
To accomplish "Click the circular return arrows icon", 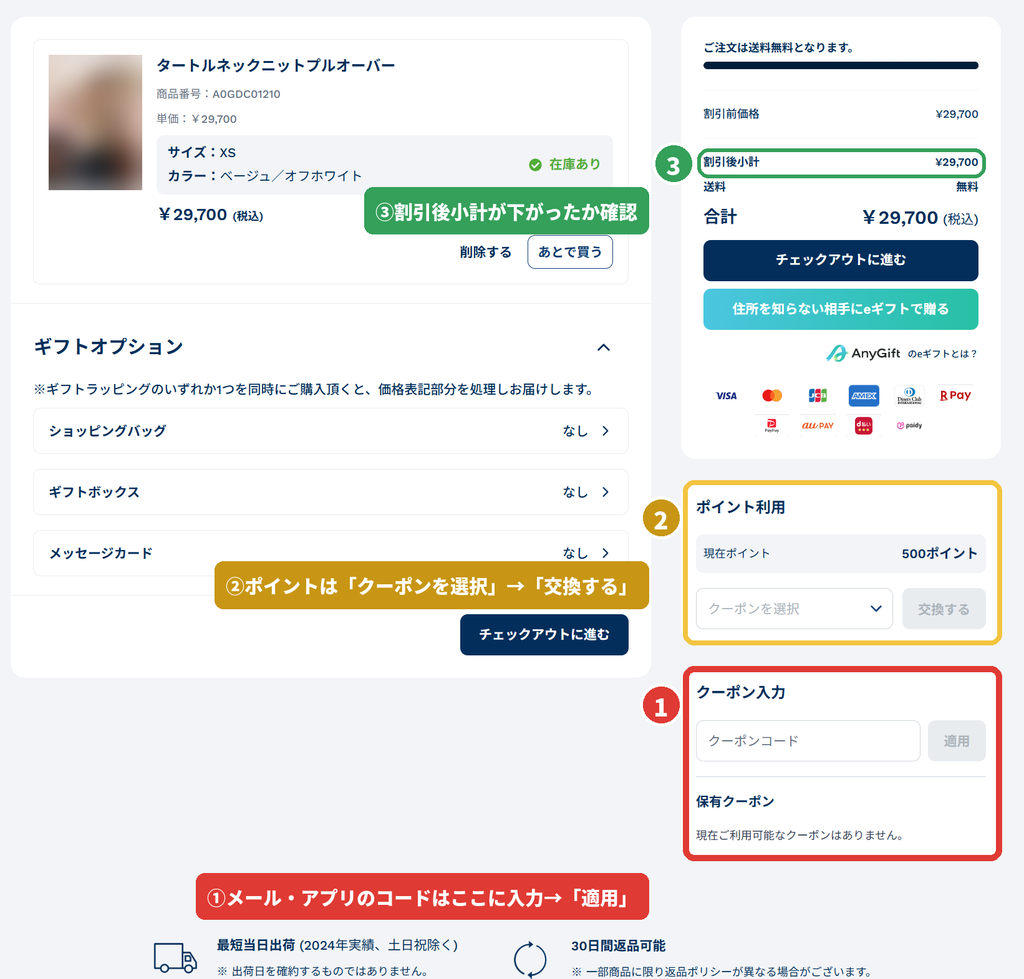I will point(530,959).
